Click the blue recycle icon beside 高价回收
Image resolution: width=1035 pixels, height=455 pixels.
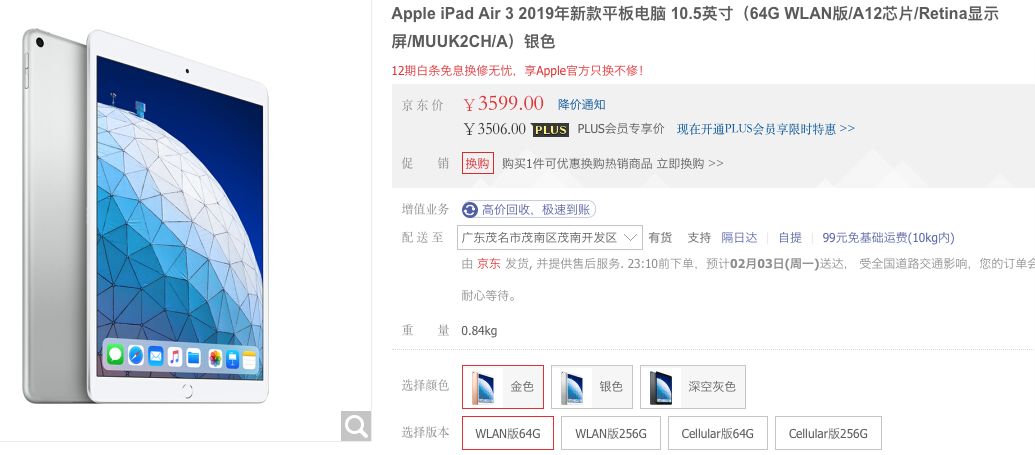pyautogui.click(x=470, y=210)
